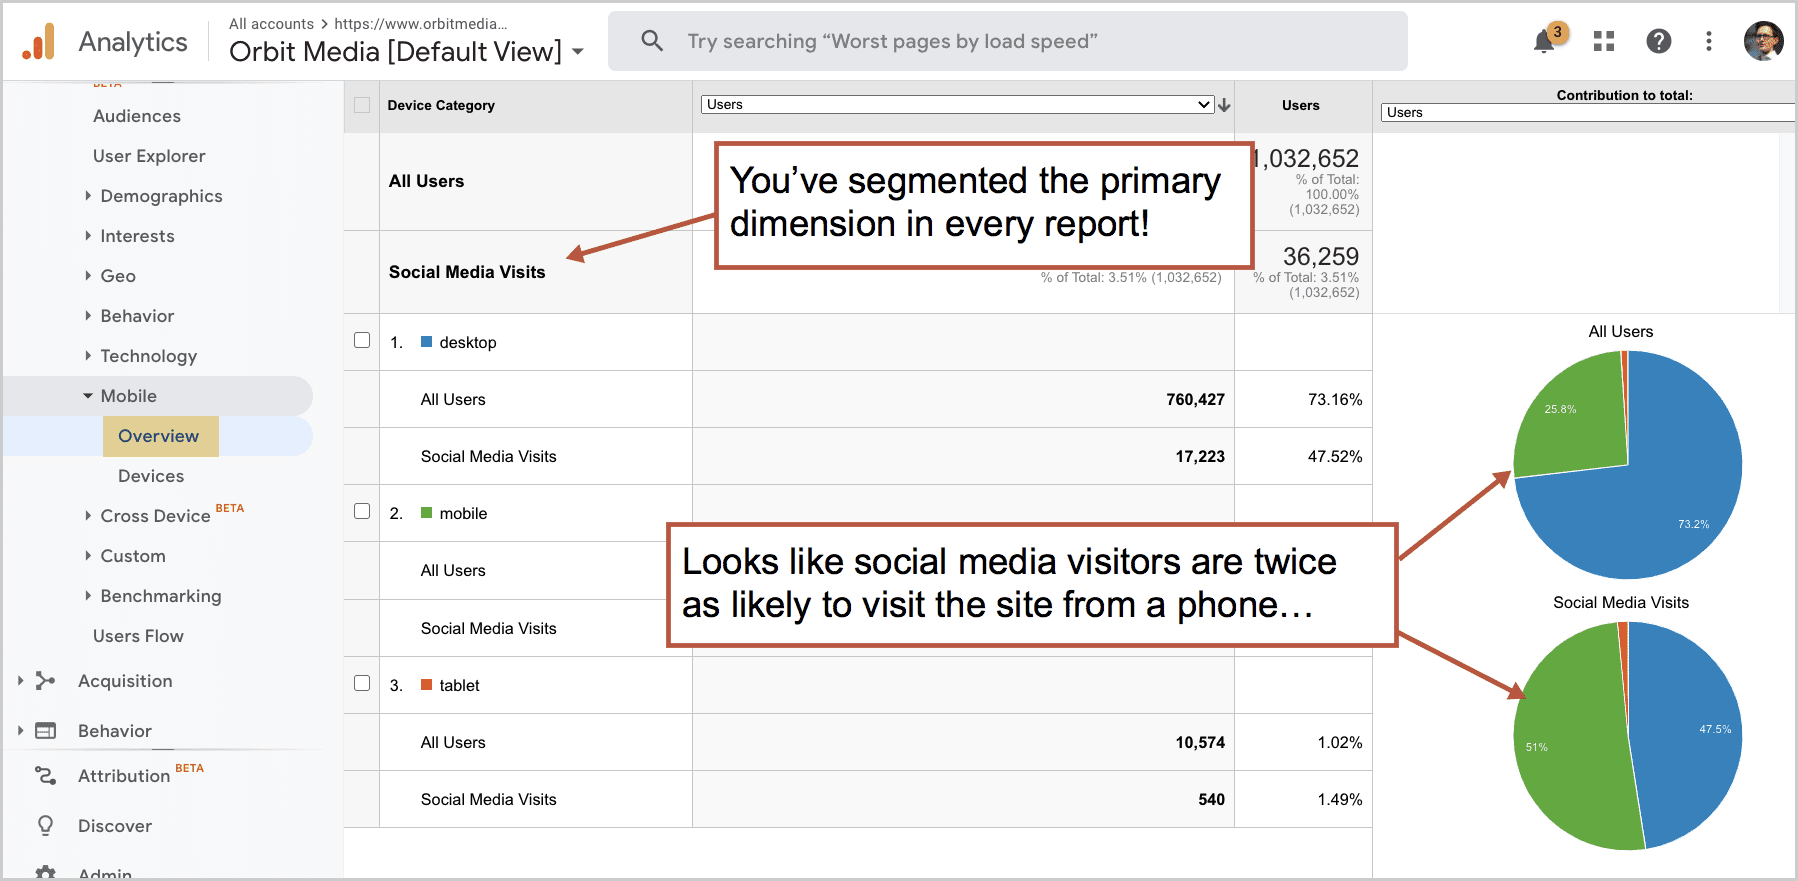This screenshot has width=1798, height=881.
Task: Open Mobile Devices report
Action: tap(151, 476)
